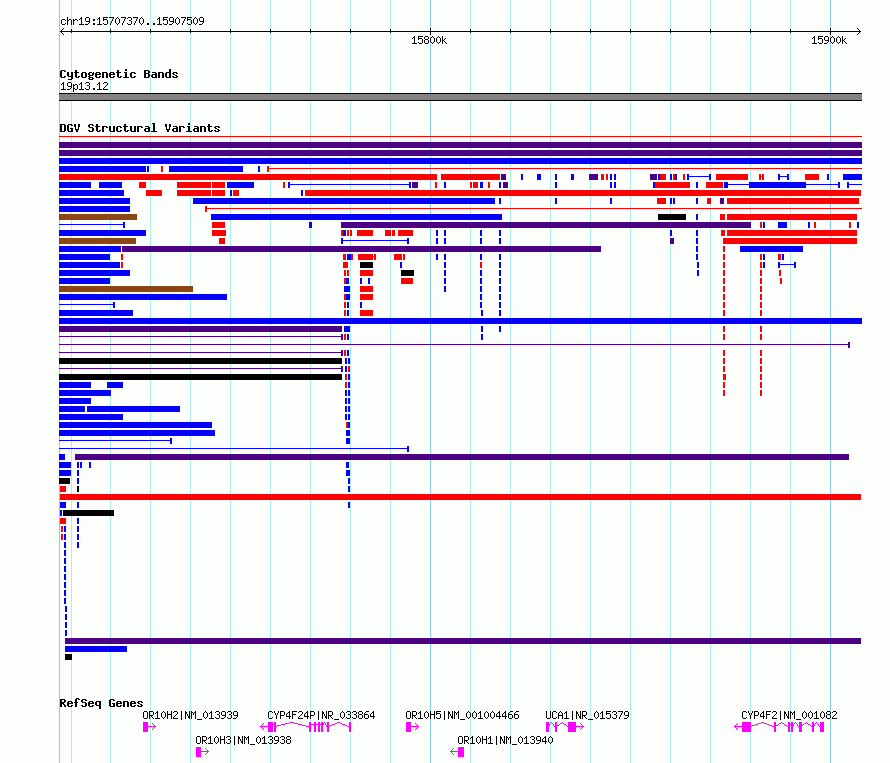This screenshot has width=890, height=763.
Task: Click the OR10H3 gene glyph
Action: [x=203, y=752]
